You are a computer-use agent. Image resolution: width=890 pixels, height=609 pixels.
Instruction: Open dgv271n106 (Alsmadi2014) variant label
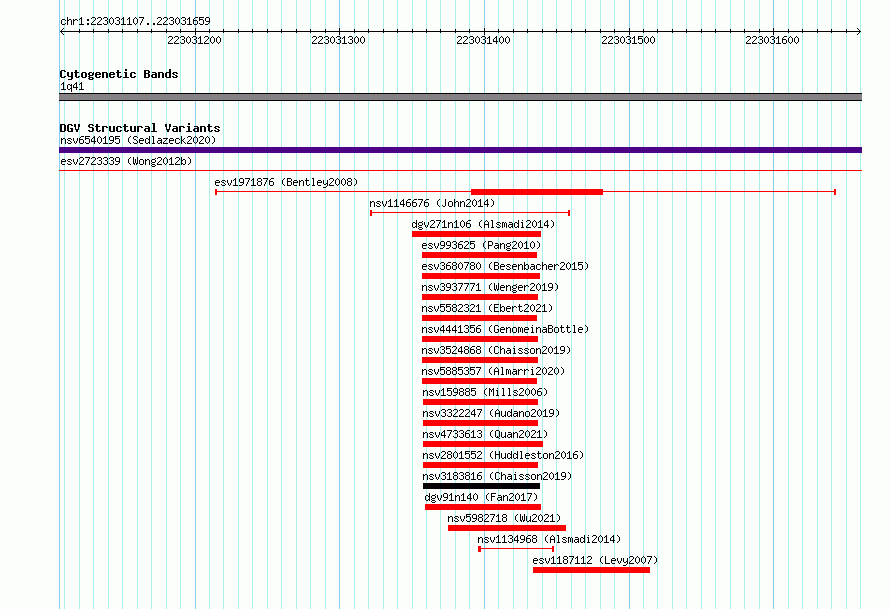pos(483,224)
